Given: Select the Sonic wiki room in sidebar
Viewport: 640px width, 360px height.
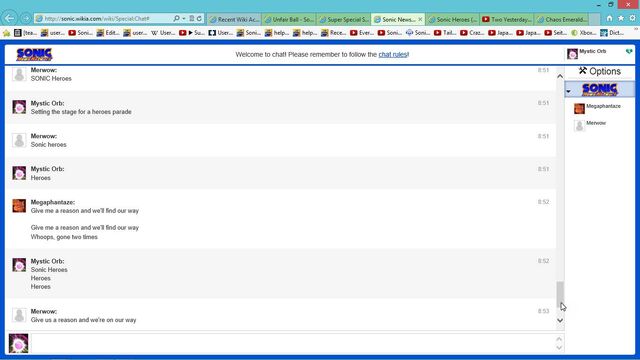Looking at the screenshot, I should [x=600, y=89].
